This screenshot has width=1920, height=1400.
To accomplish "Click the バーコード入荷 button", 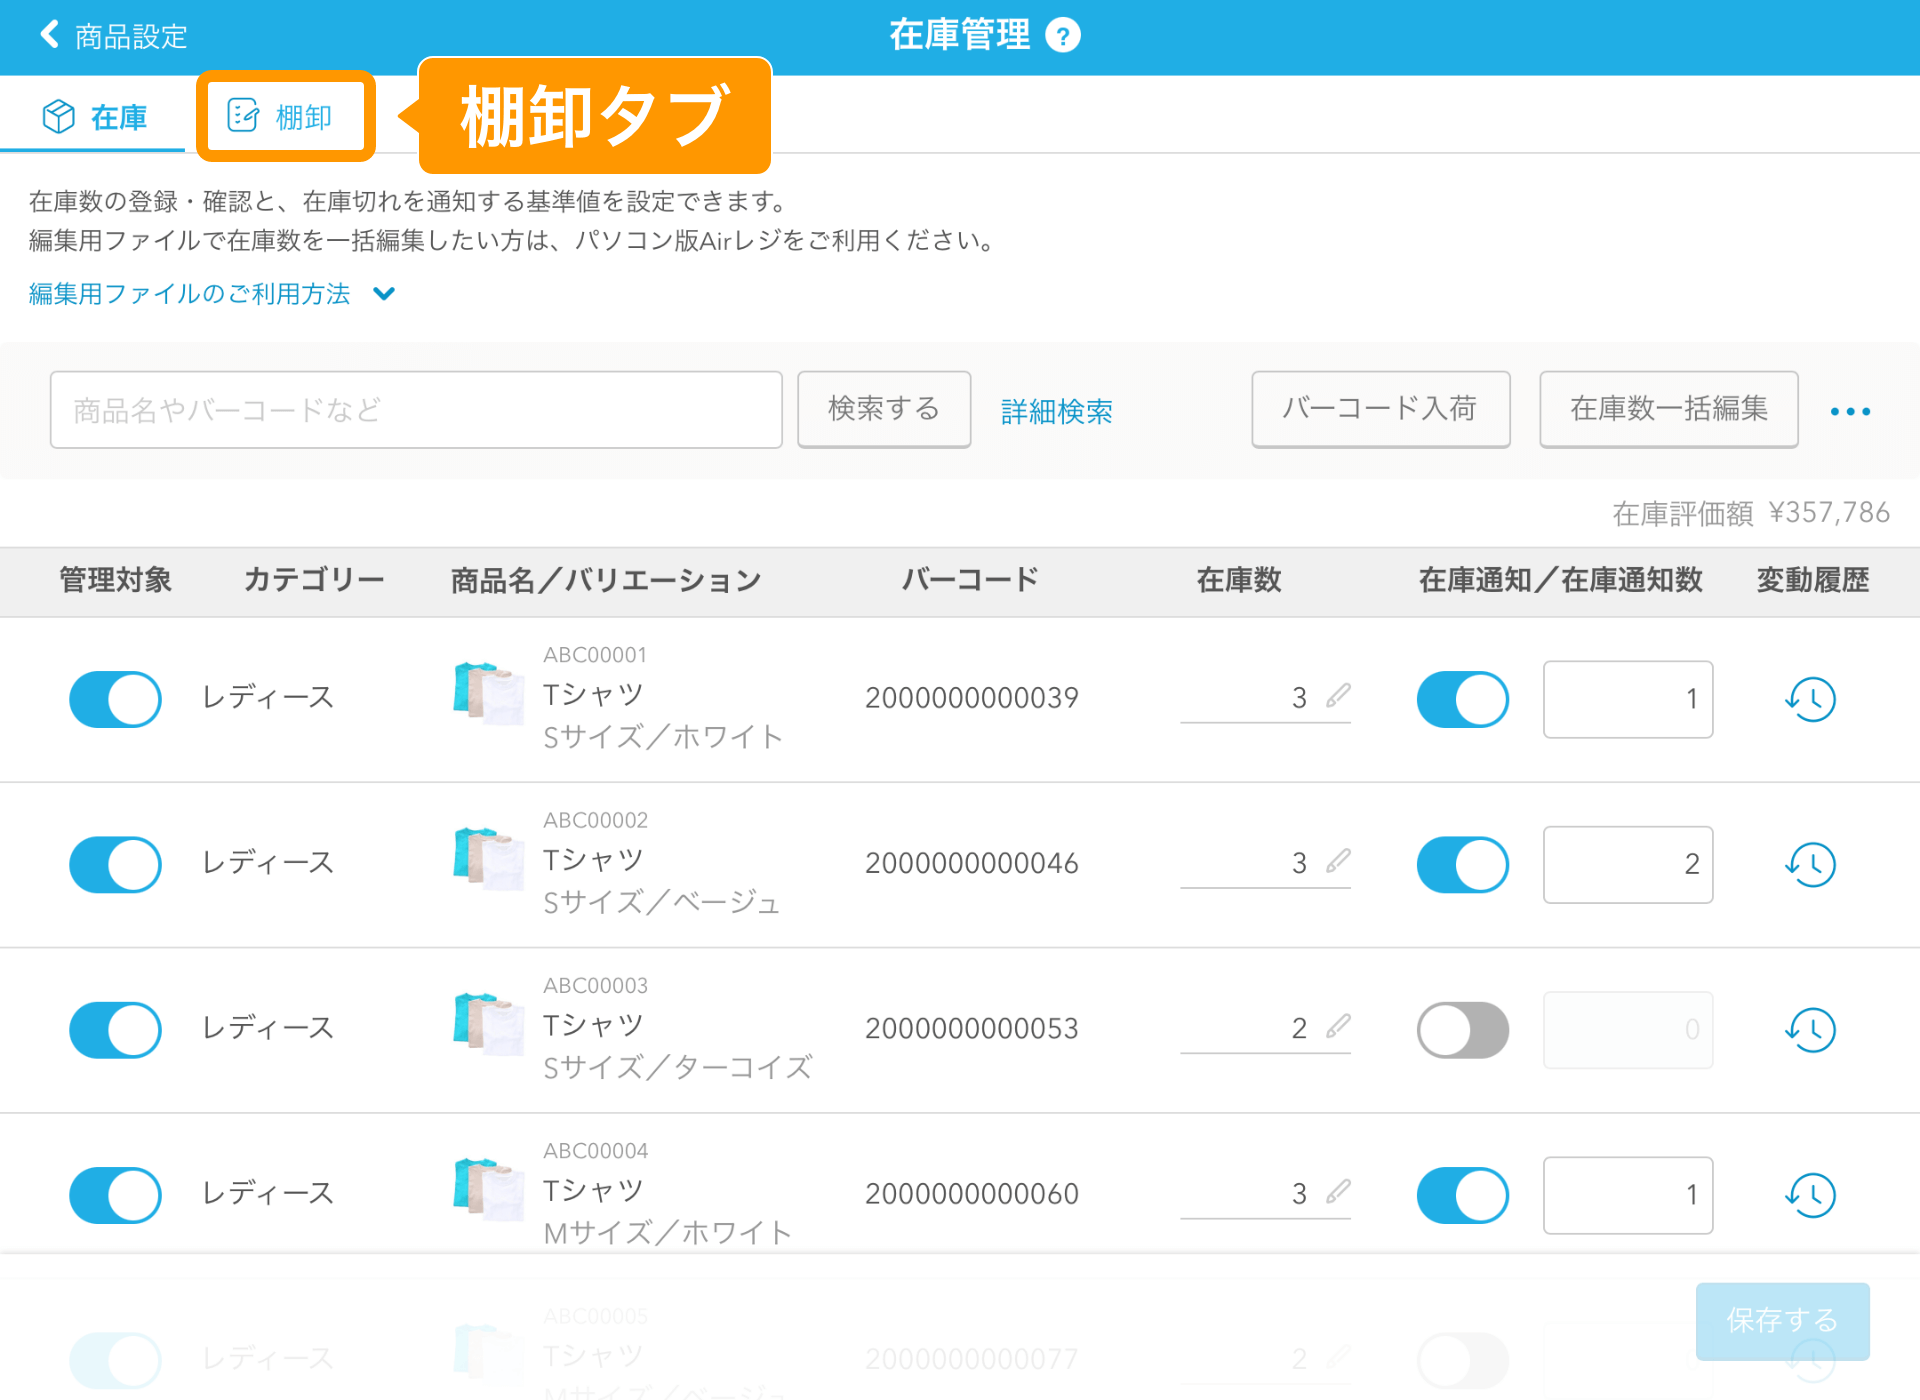I will [1380, 409].
